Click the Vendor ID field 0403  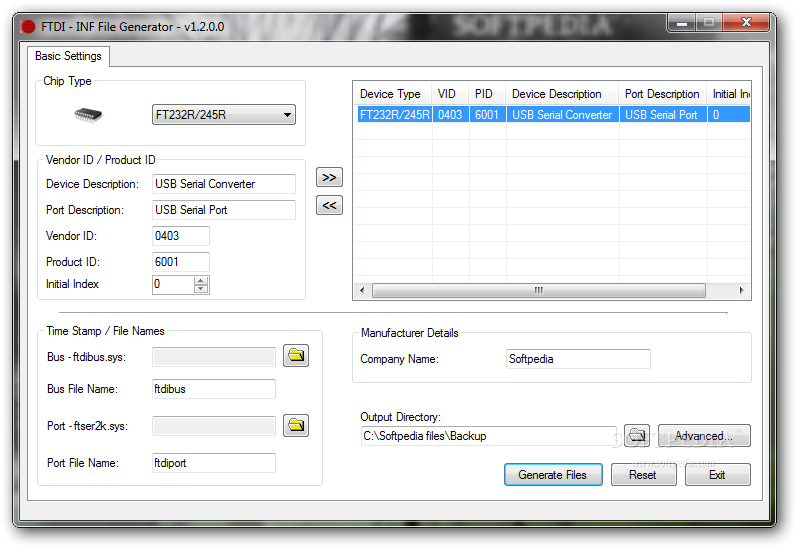(x=180, y=236)
